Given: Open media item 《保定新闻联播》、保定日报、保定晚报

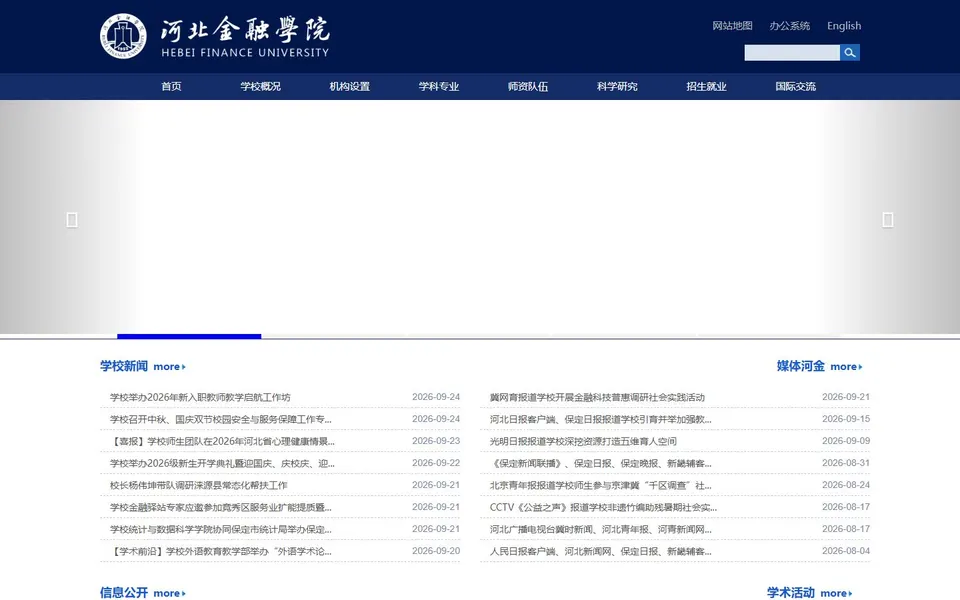Looking at the screenshot, I should click(601, 463).
